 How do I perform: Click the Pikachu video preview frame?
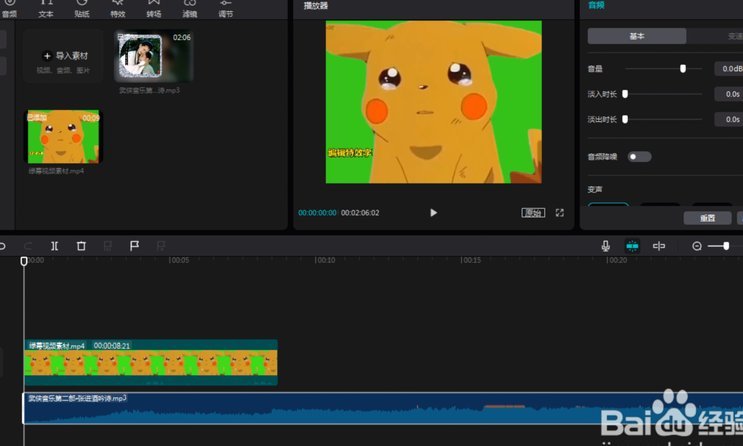pos(434,102)
